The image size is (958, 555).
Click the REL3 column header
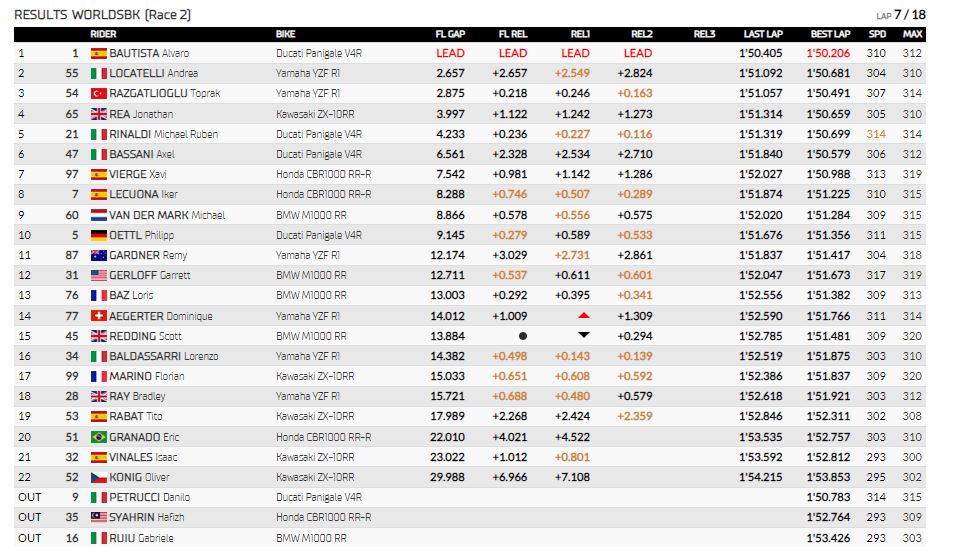704,34
